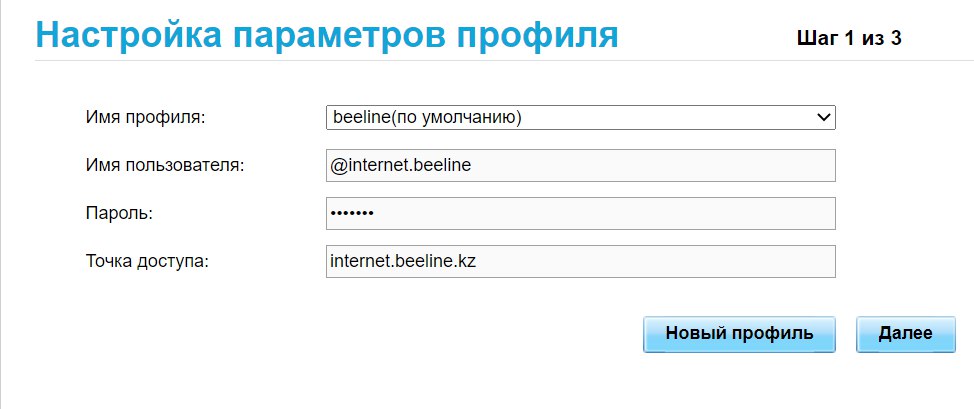974x409 pixels.
Task: Click the Точка доступа label
Action: (x=148, y=261)
